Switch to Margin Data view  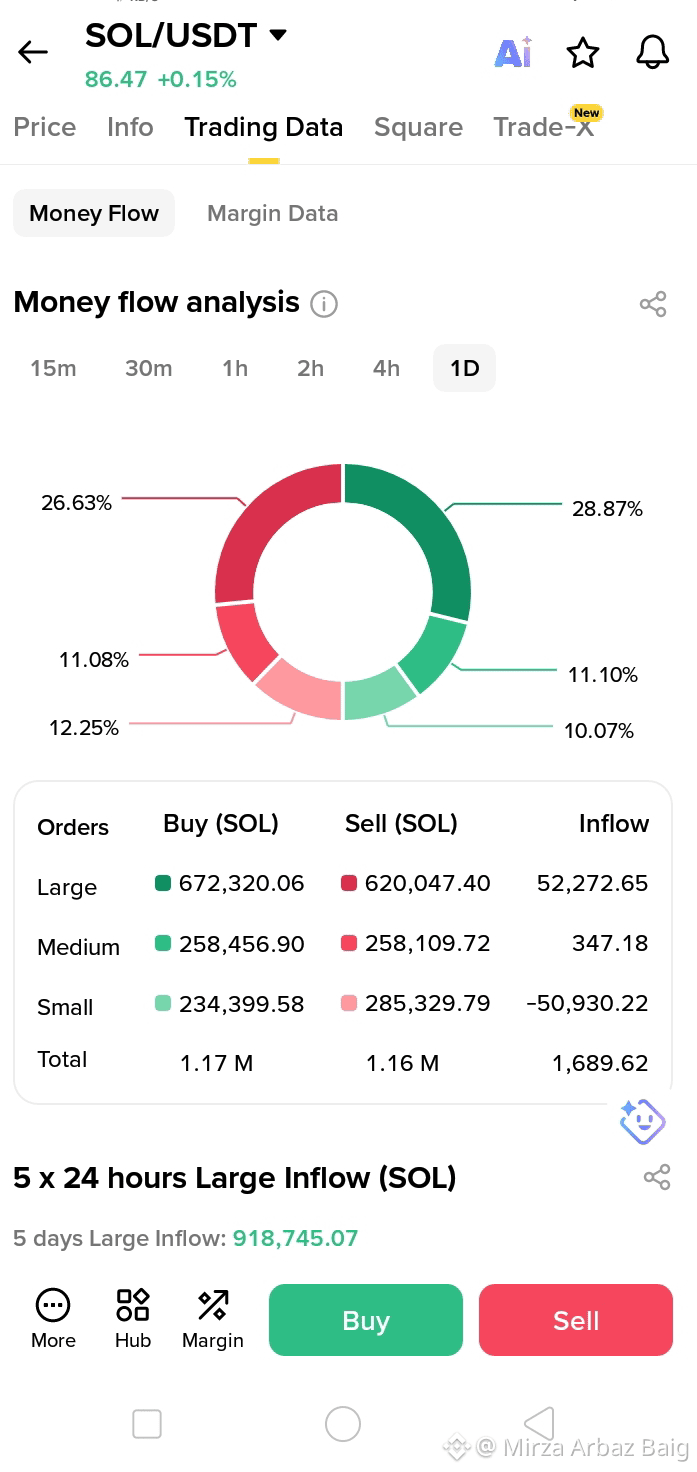(272, 213)
